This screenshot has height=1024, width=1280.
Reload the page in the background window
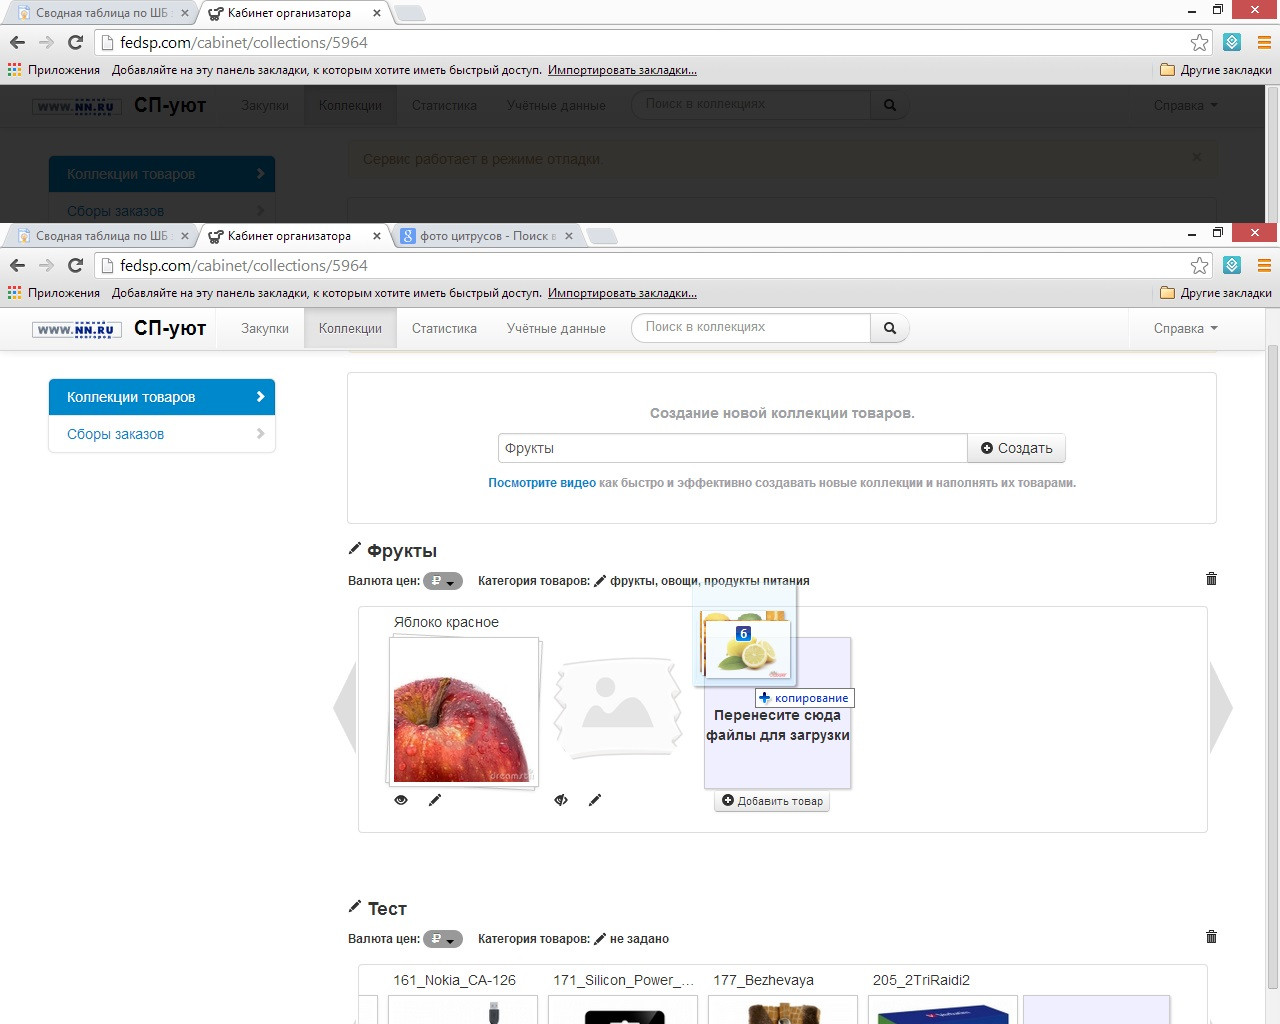click(x=75, y=42)
